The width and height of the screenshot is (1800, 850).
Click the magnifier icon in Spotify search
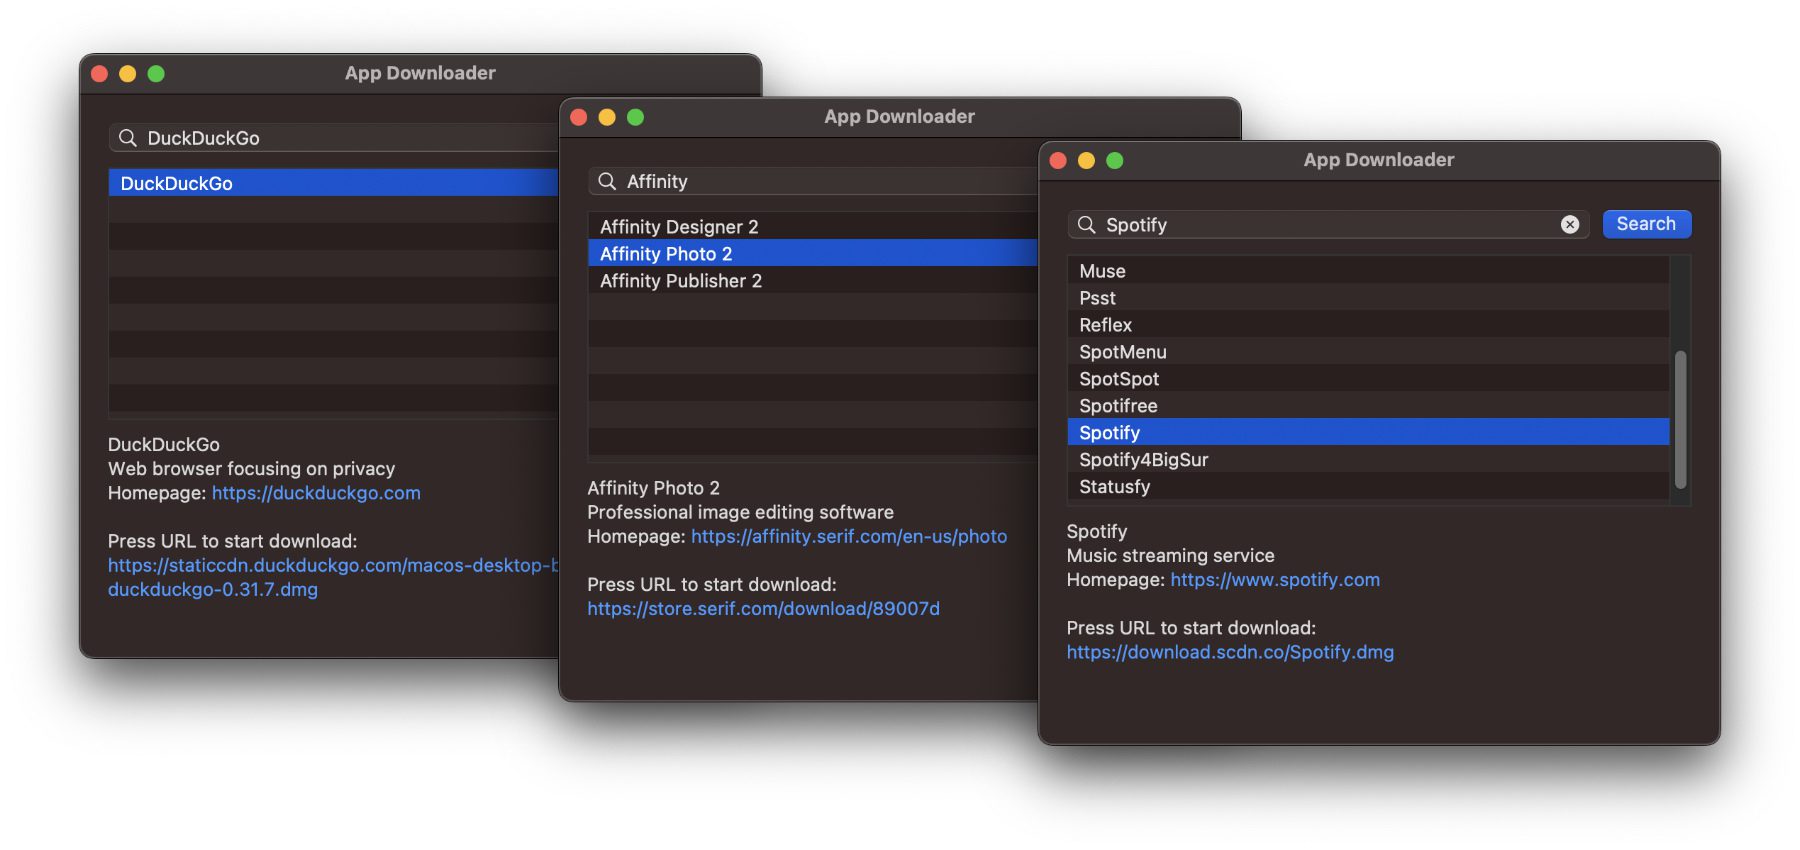click(x=1086, y=225)
